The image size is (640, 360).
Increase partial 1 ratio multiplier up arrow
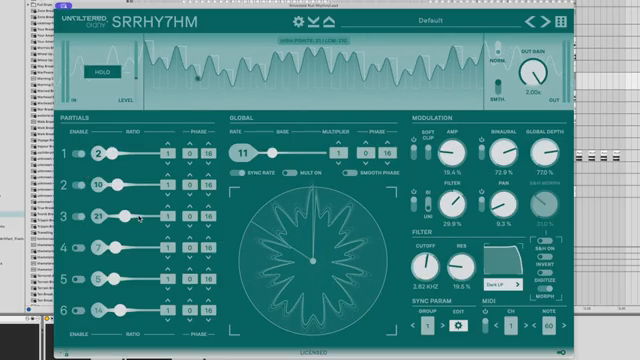pyautogui.click(x=168, y=144)
